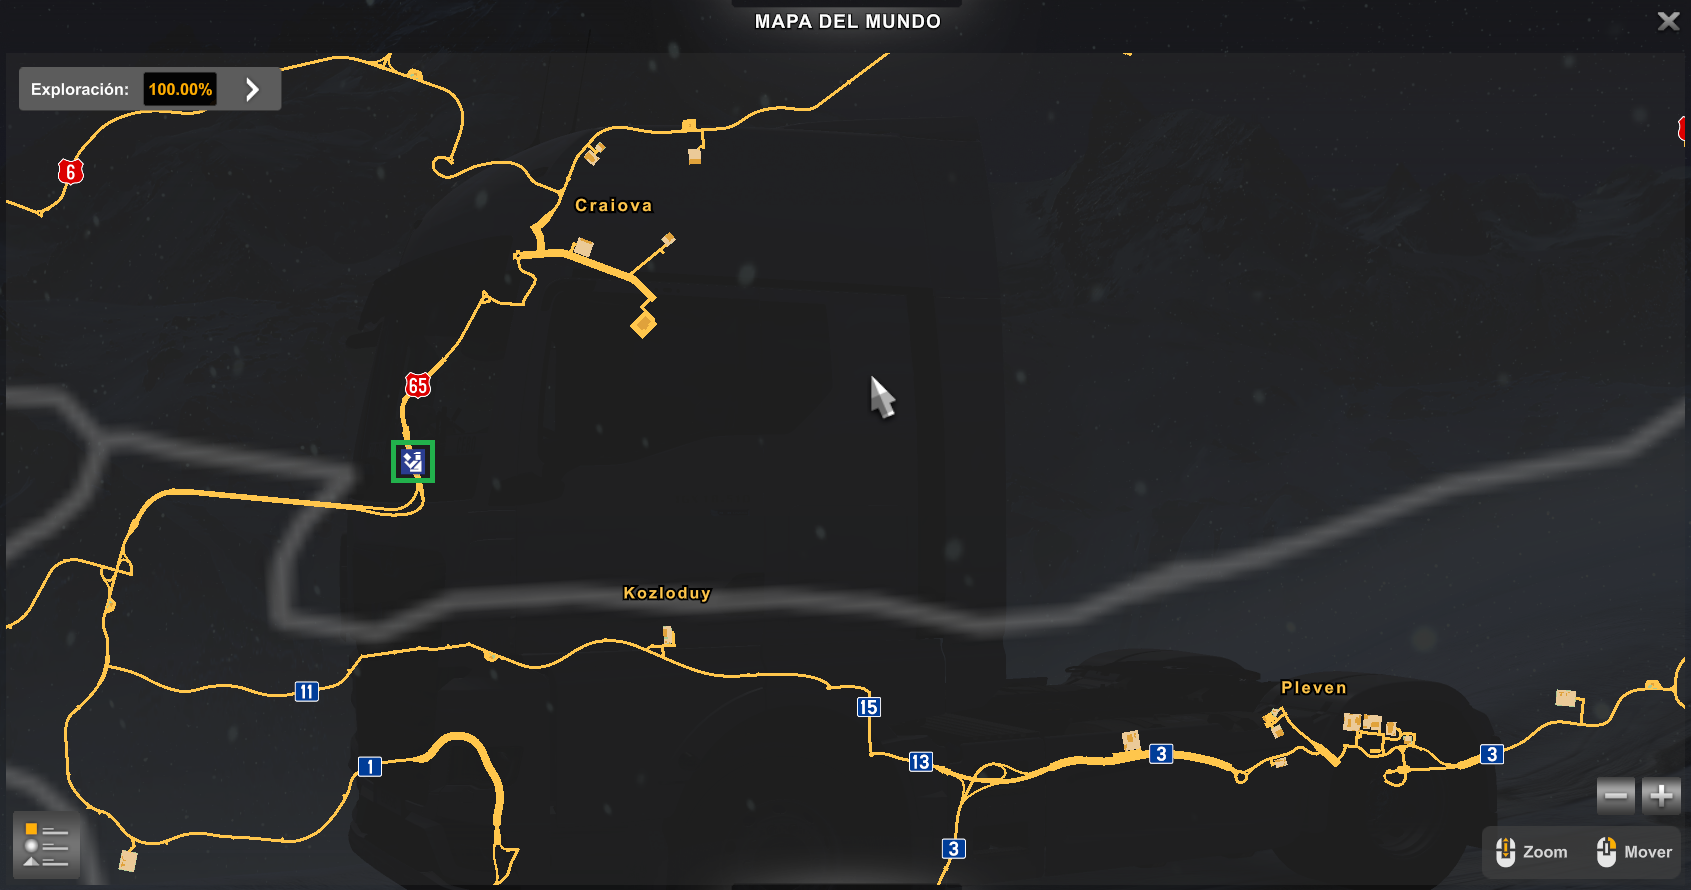Click the blue route 13 marker
The height and width of the screenshot is (890, 1691).
(x=920, y=762)
